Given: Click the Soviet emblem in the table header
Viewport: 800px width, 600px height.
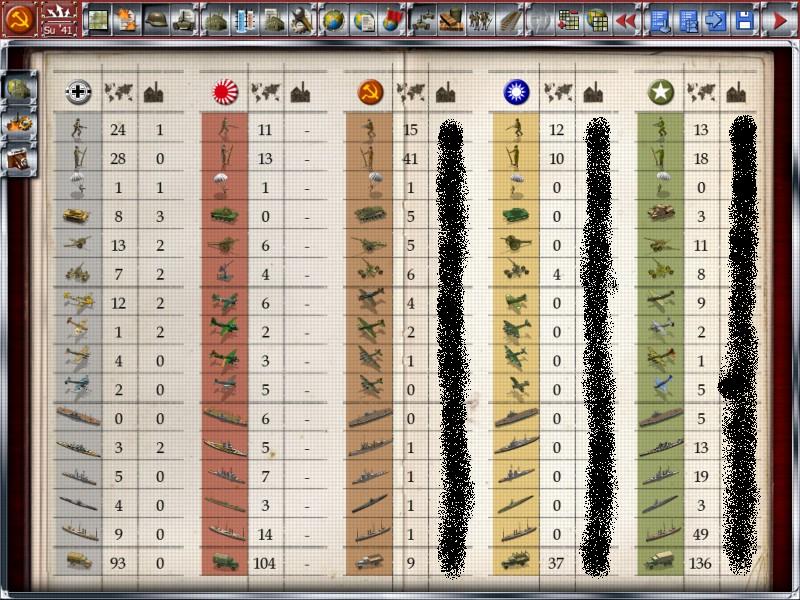Looking at the screenshot, I should [370, 92].
